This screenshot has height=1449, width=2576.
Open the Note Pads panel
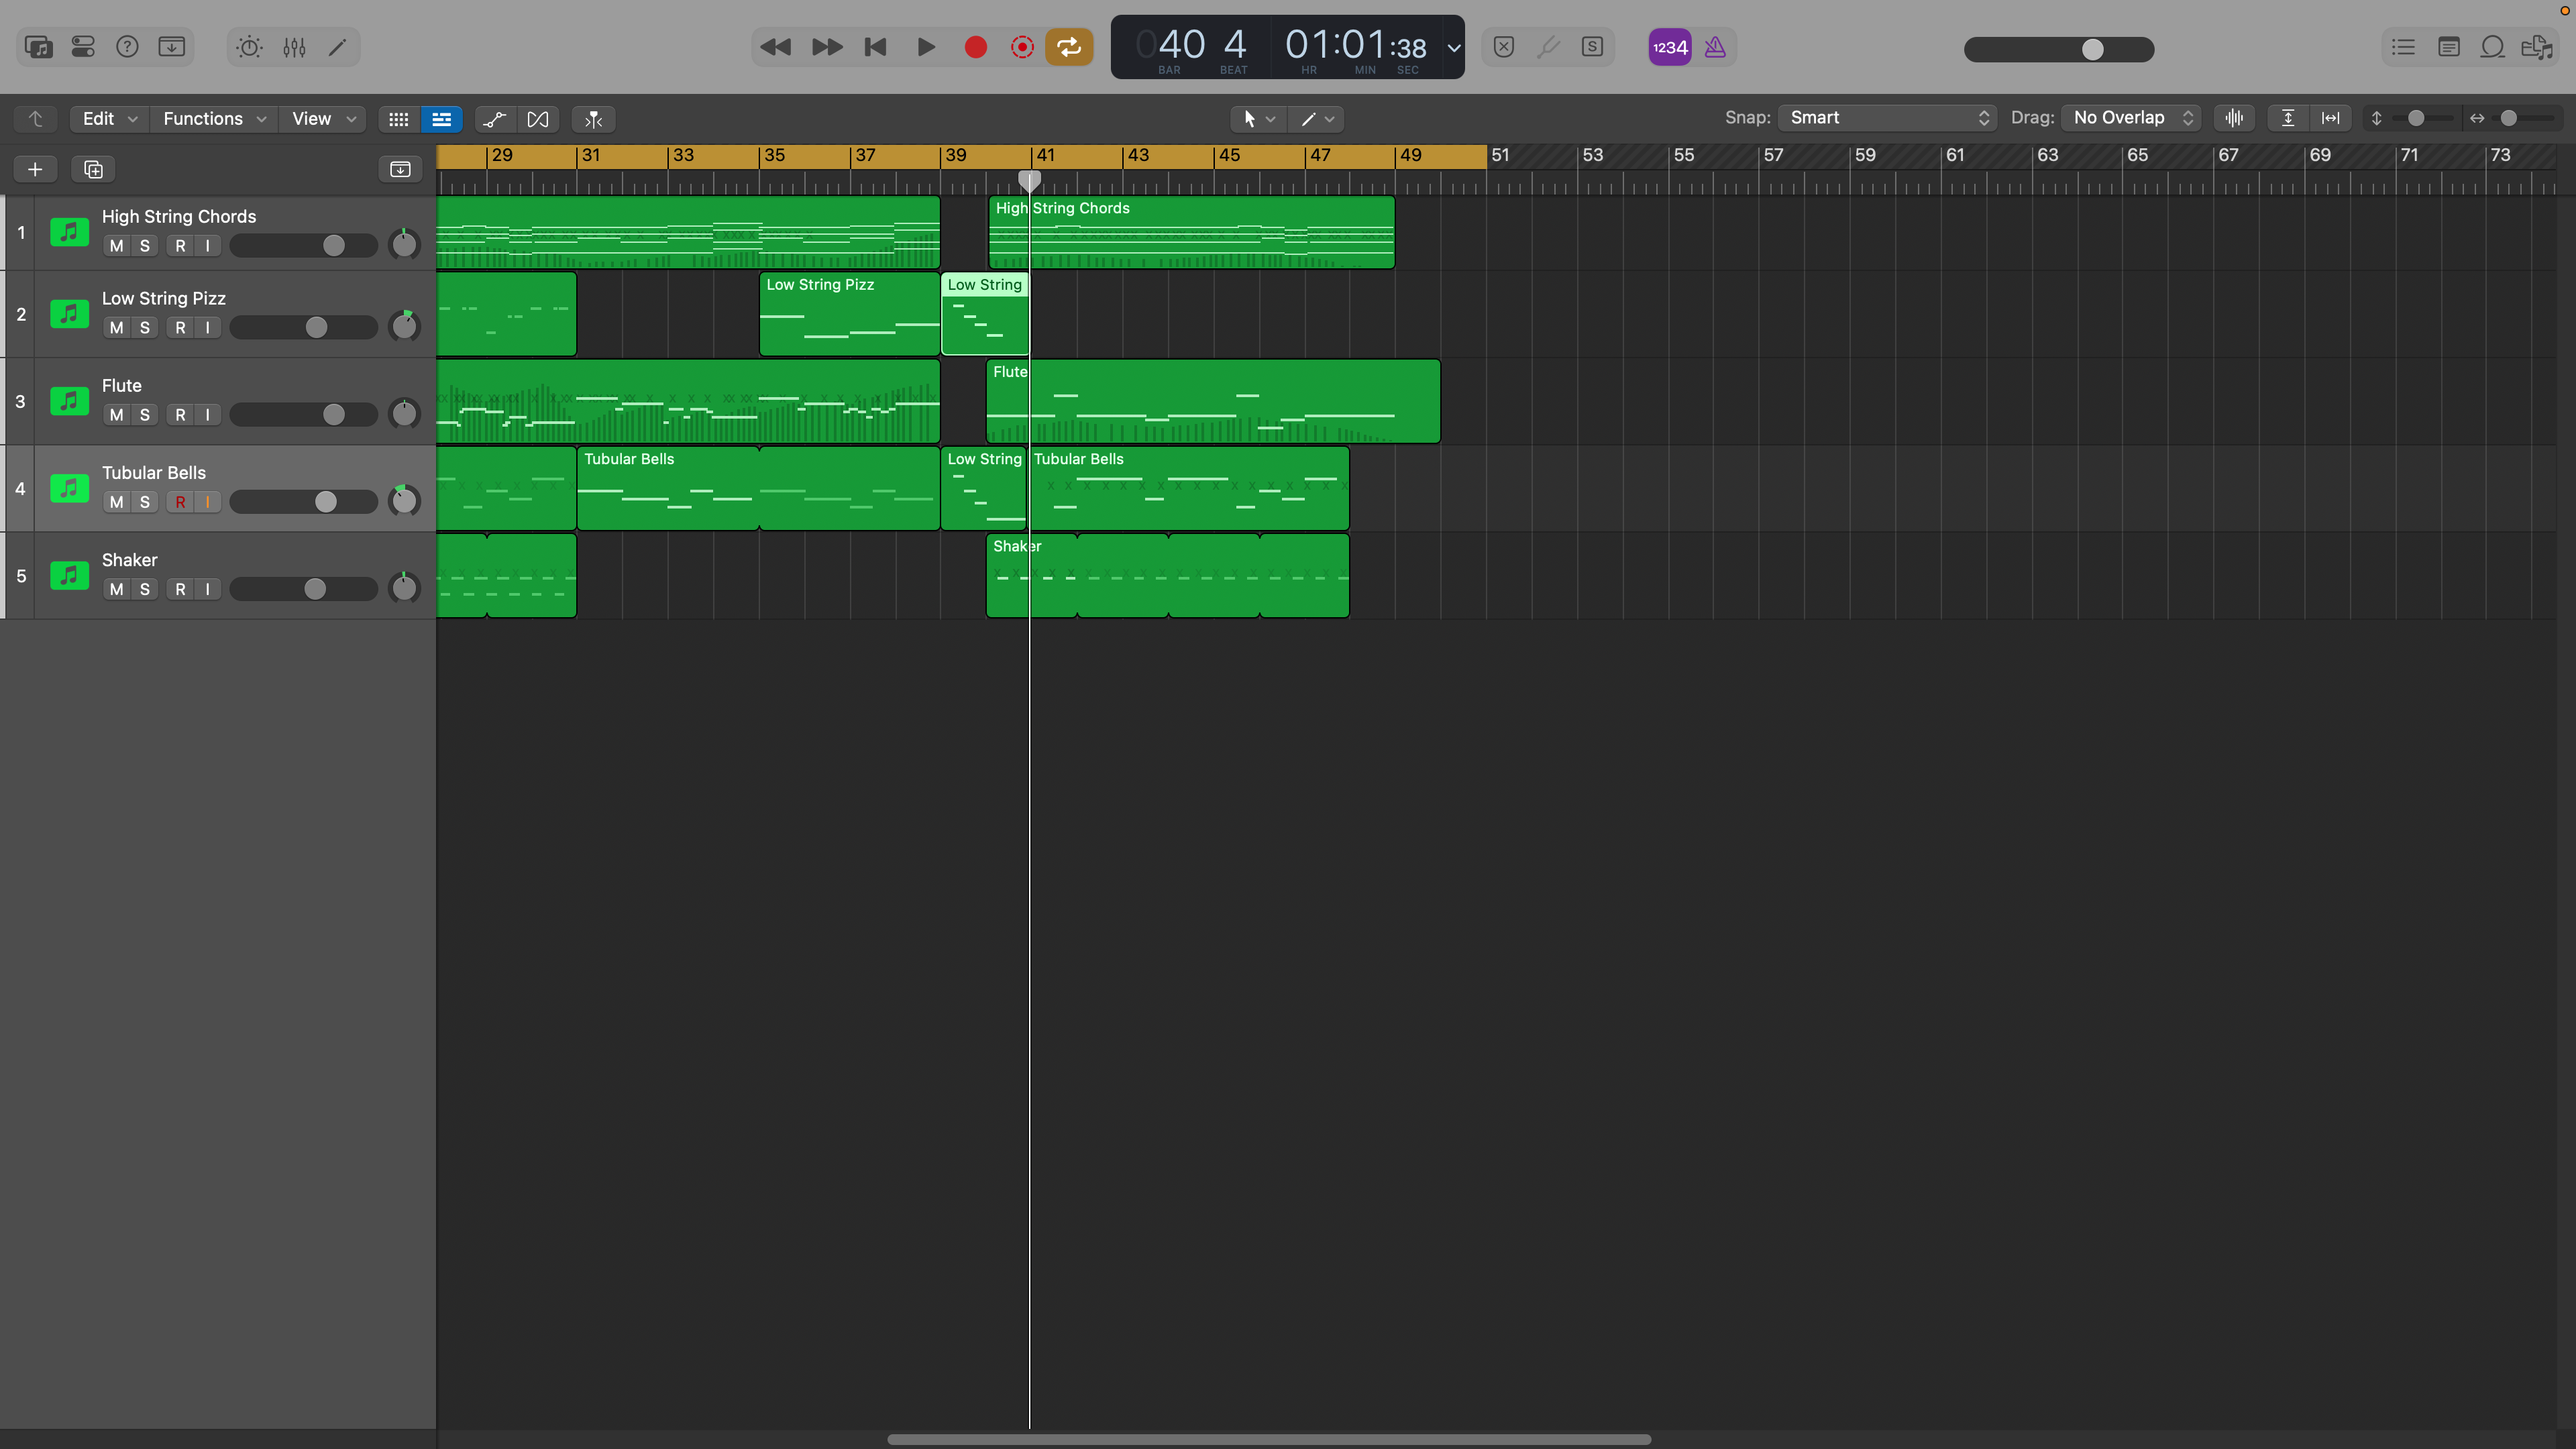pyautogui.click(x=2449, y=47)
